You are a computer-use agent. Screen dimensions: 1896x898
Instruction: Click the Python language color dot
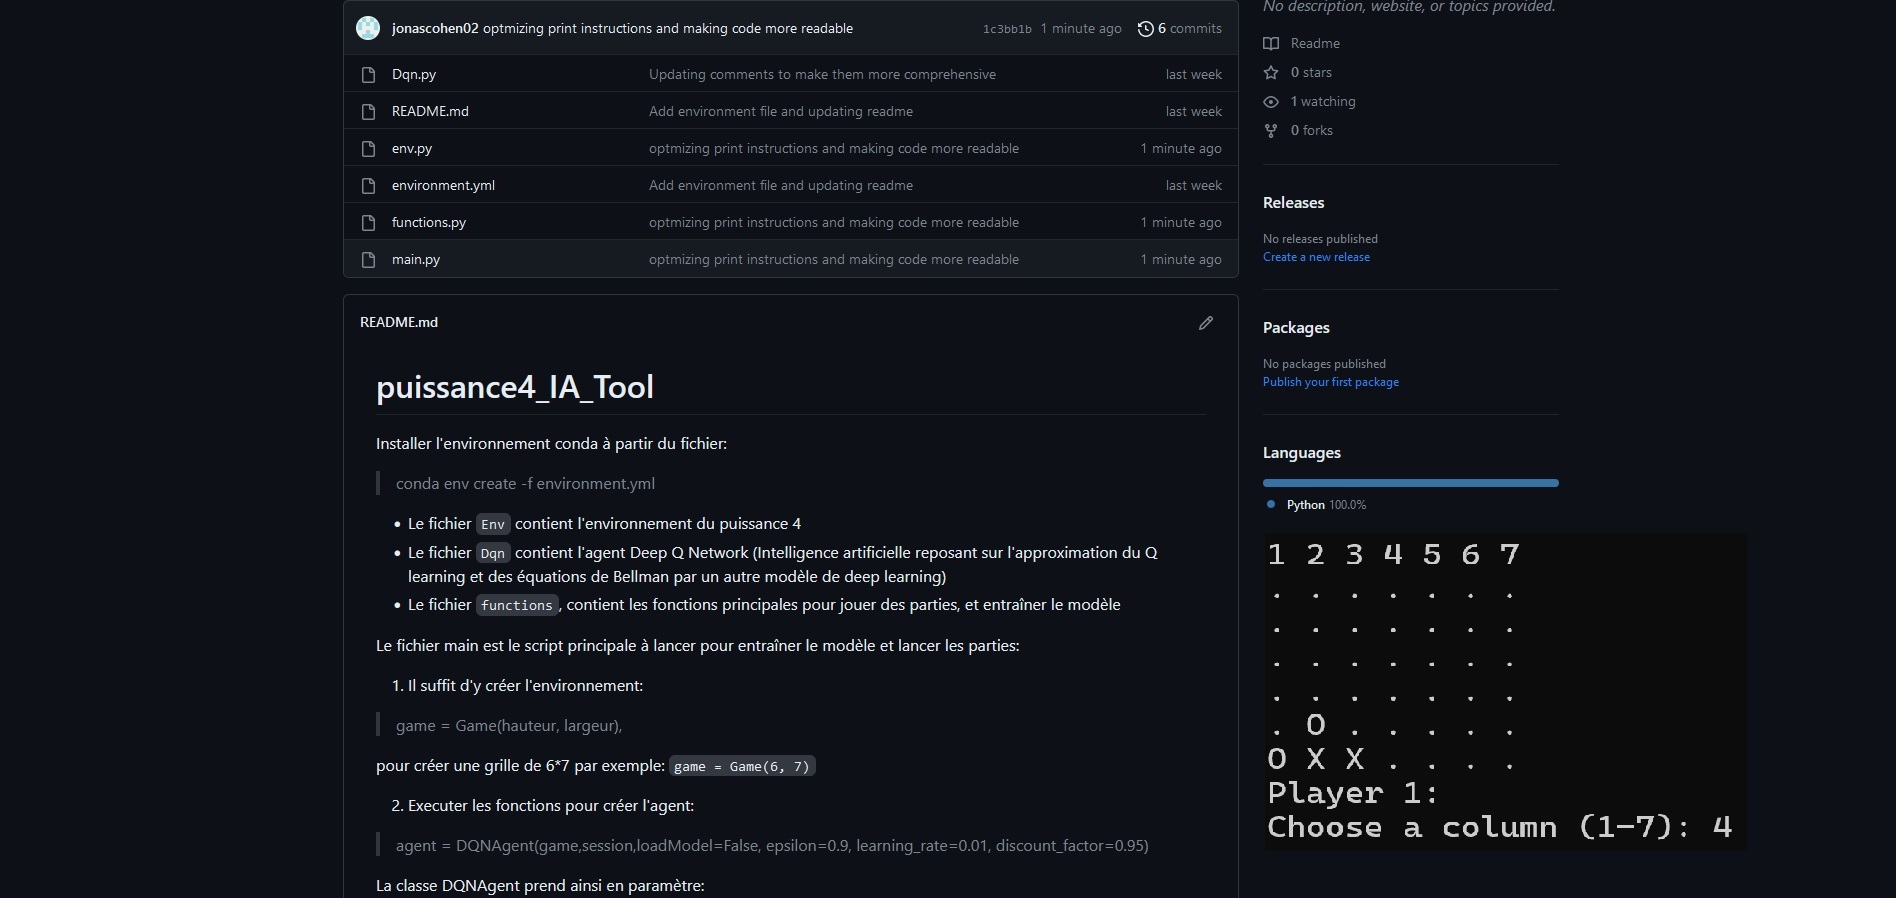(x=1271, y=504)
